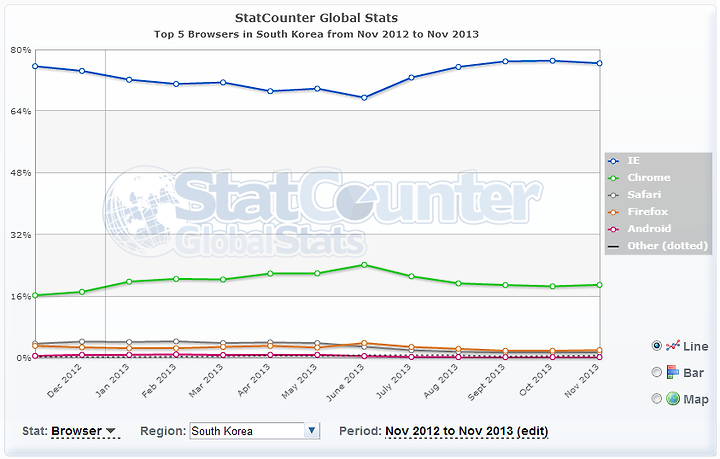Click the '64%' y-axis label
The image size is (720, 459).
point(21,111)
